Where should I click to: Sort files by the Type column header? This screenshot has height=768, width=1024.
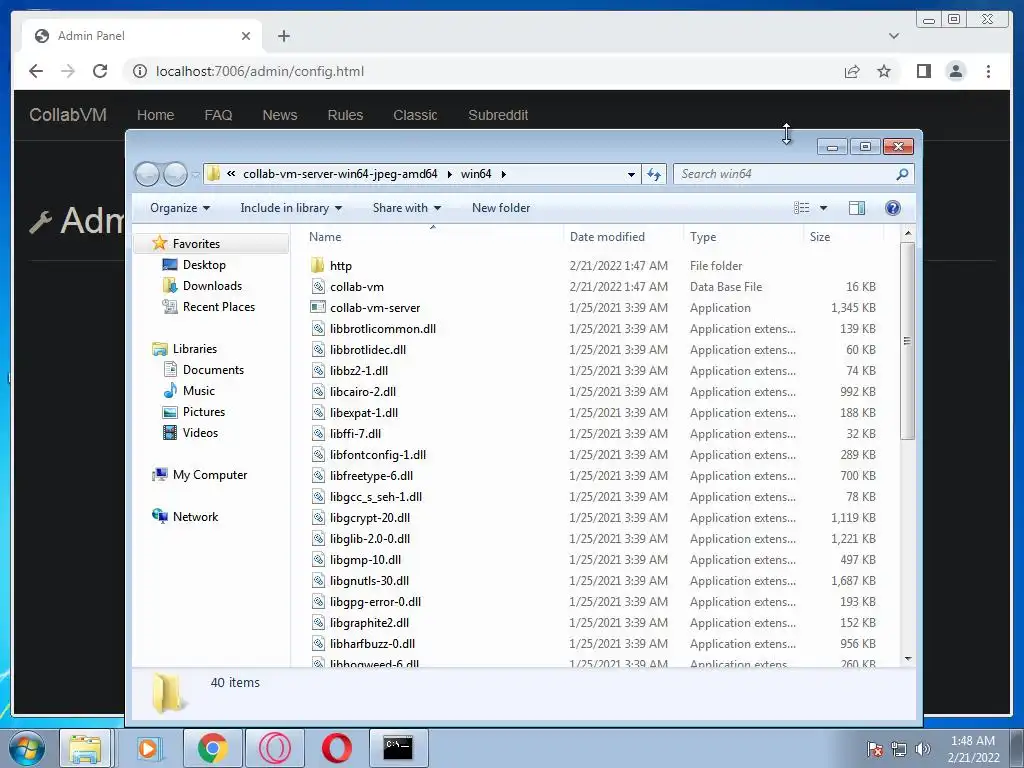[x=743, y=236]
